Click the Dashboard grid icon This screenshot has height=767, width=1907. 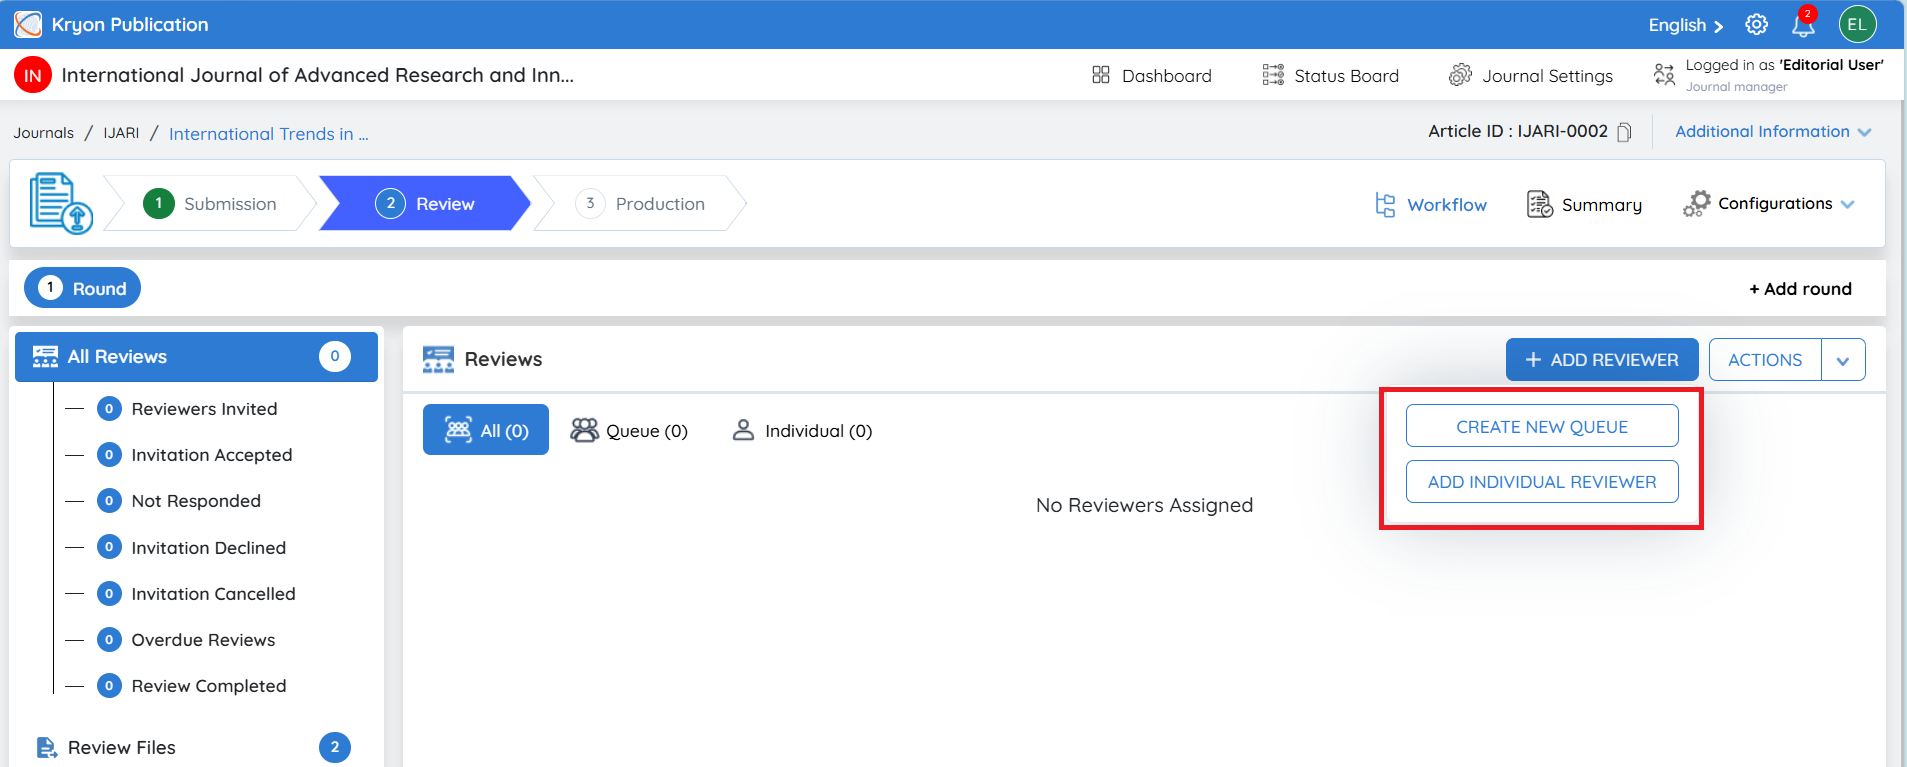point(1101,75)
